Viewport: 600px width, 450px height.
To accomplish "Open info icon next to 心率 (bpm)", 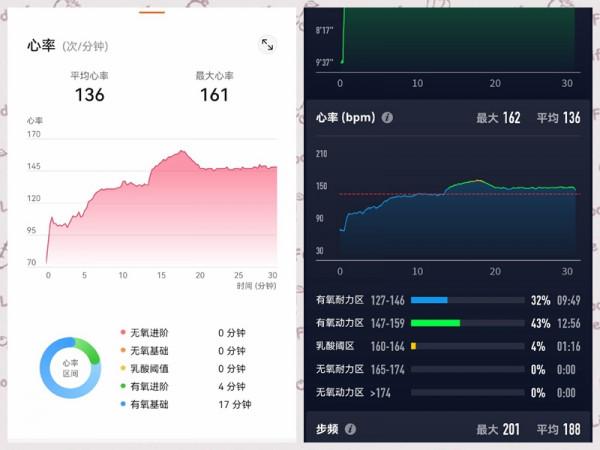I will point(387,117).
